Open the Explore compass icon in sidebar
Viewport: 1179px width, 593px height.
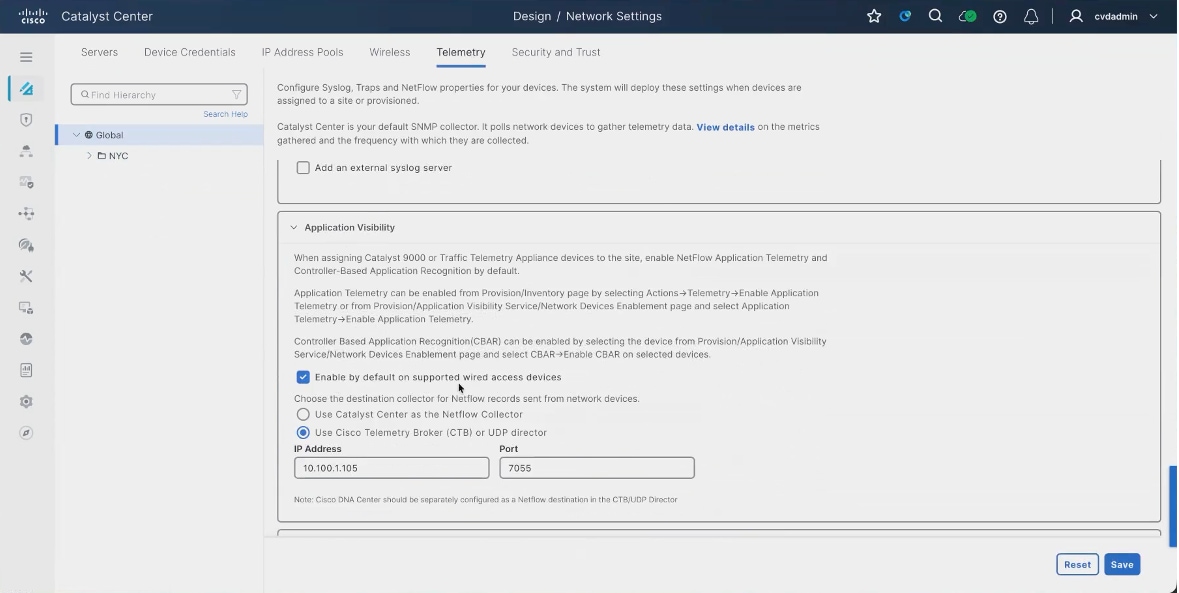[26, 433]
